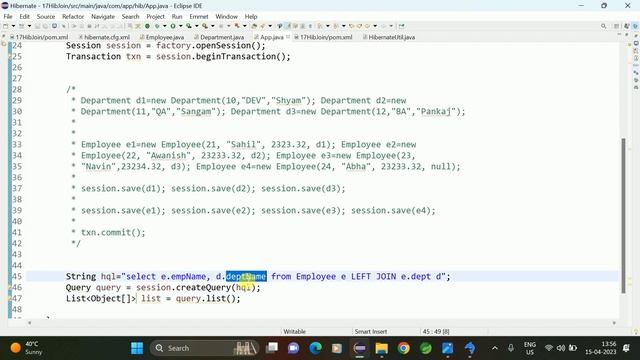The width and height of the screenshot is (640, 360).
Task: Open the dropdown arrow beside New icon
Action: pos(13,26)
